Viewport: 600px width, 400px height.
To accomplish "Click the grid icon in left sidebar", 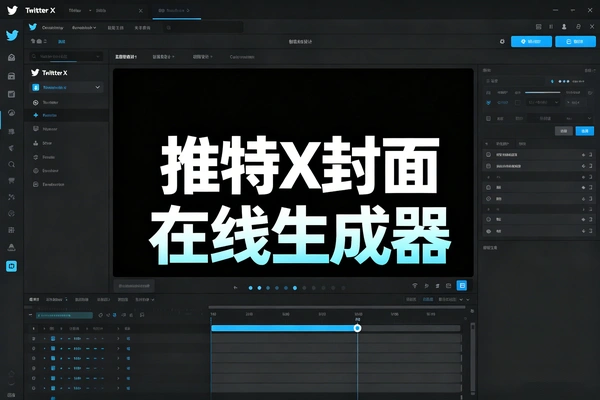I will click(x=11, y=230).
